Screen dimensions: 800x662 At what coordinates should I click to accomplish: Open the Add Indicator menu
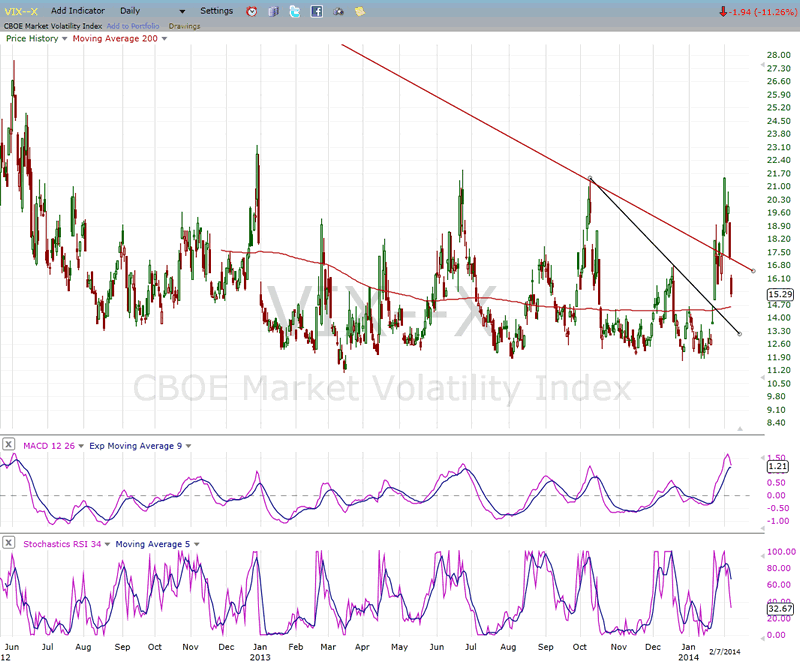tap(78, 11)
